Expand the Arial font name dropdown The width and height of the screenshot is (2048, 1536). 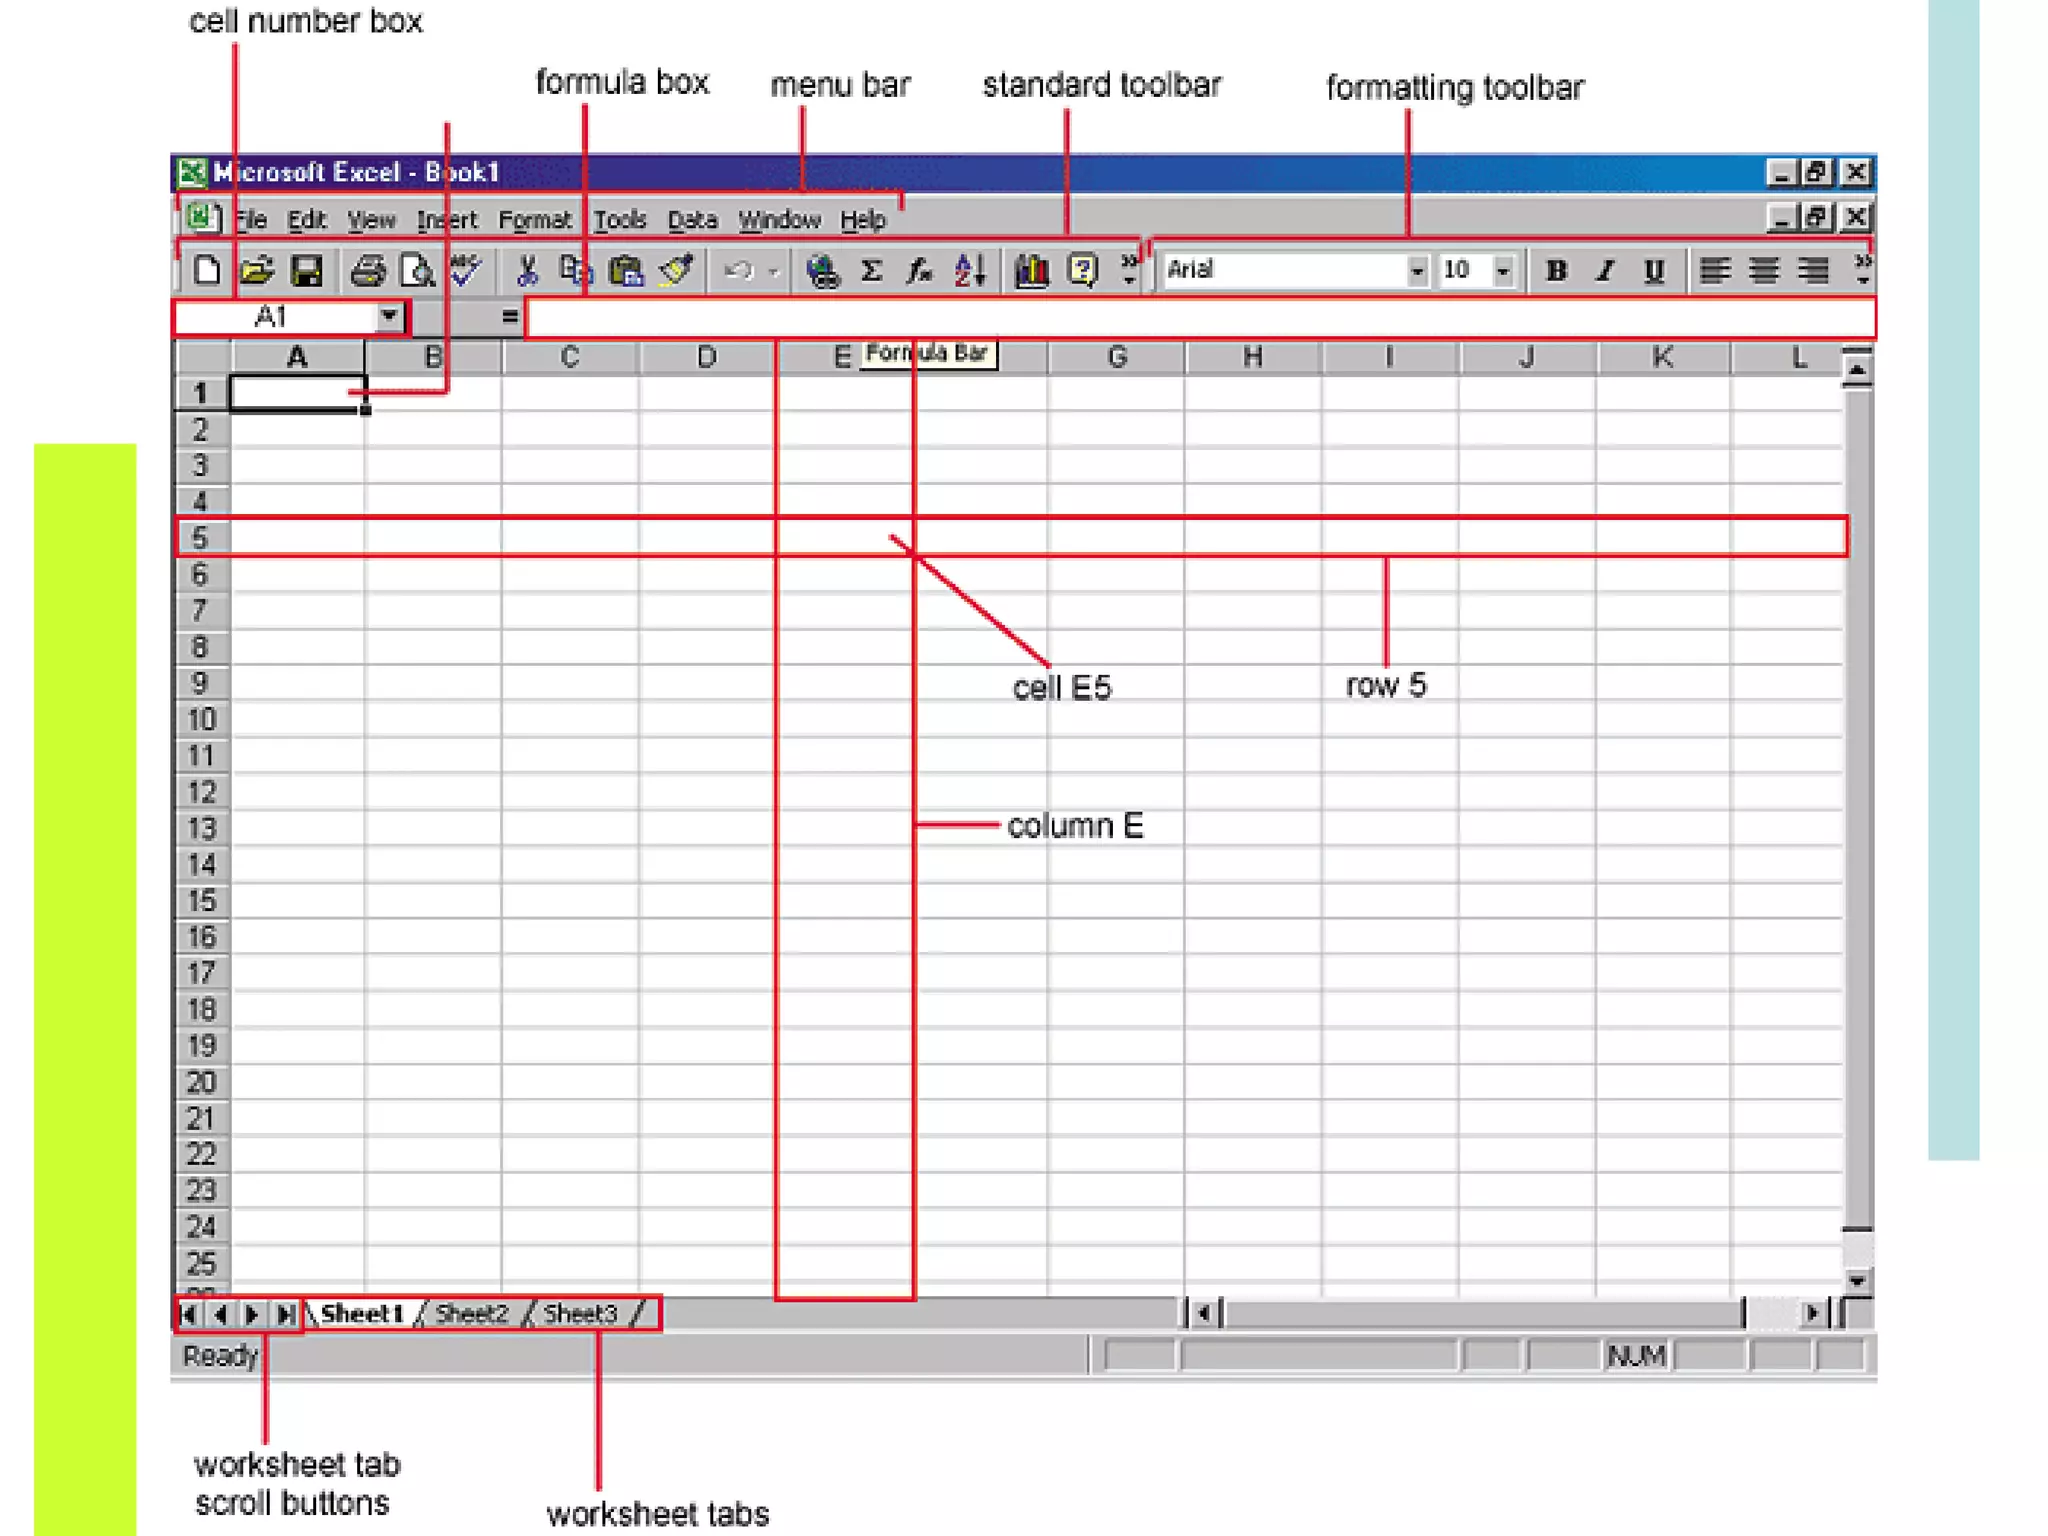(x=1416, y=270)
